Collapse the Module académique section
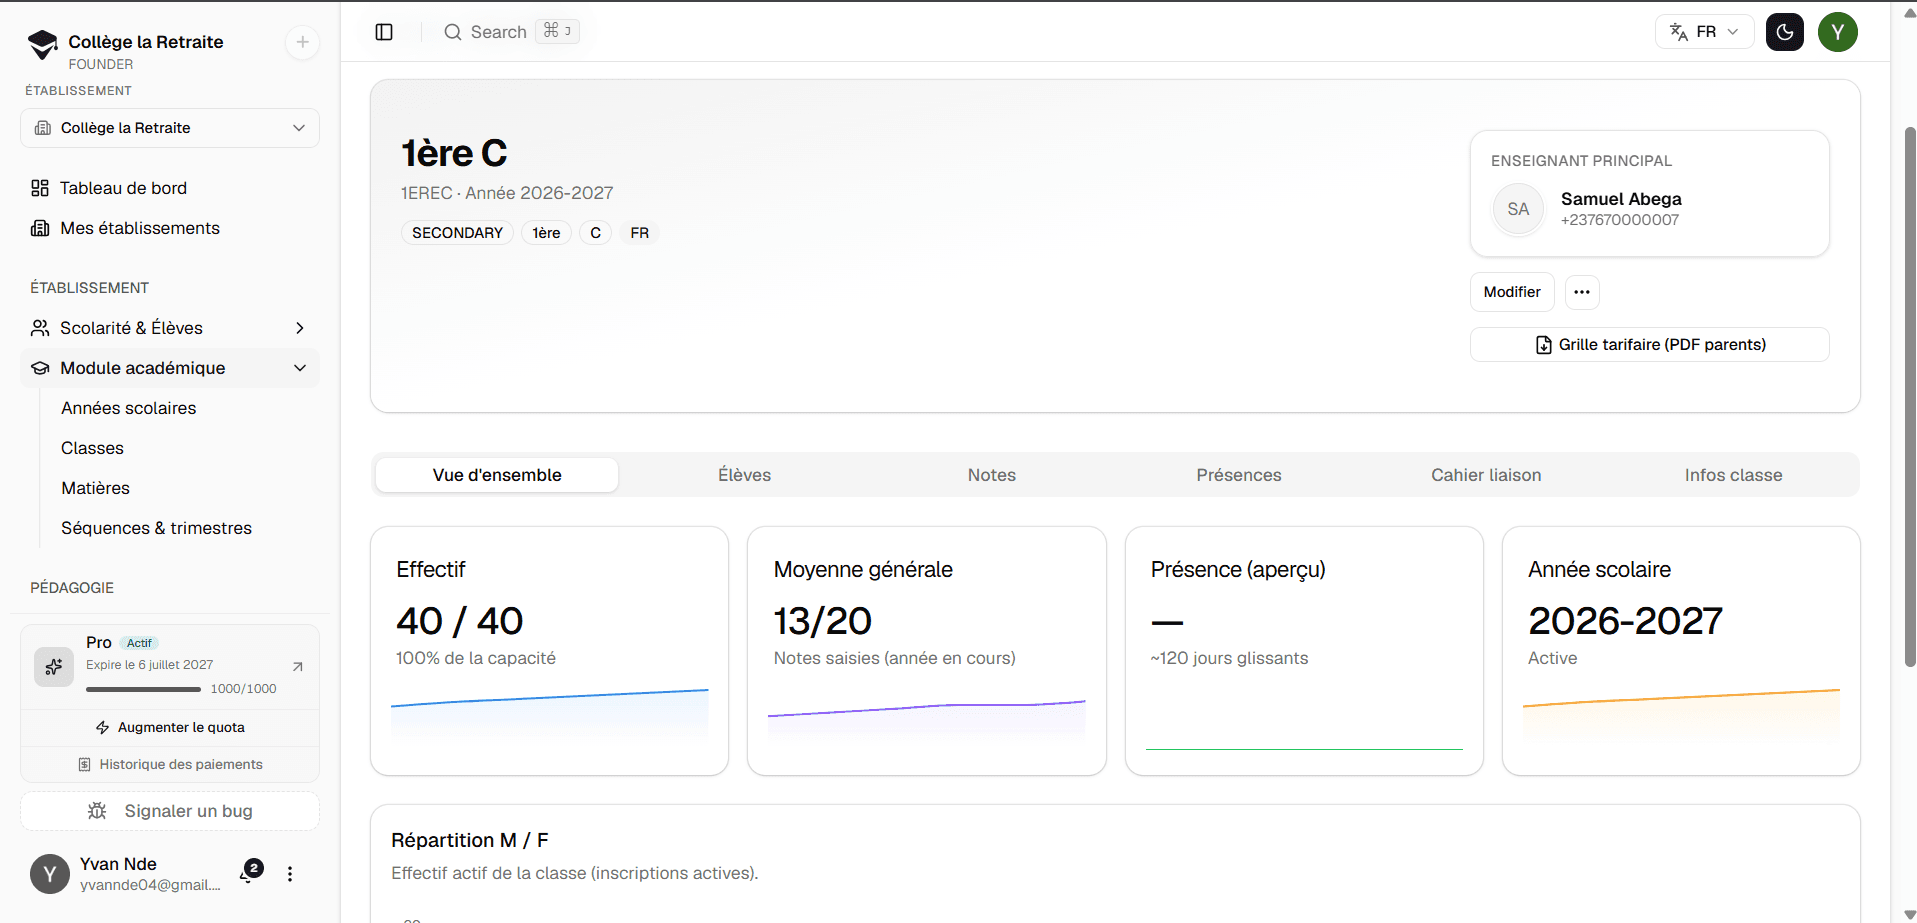Image resolution: width=1917 pixels, height=923 pixels. 170,368
